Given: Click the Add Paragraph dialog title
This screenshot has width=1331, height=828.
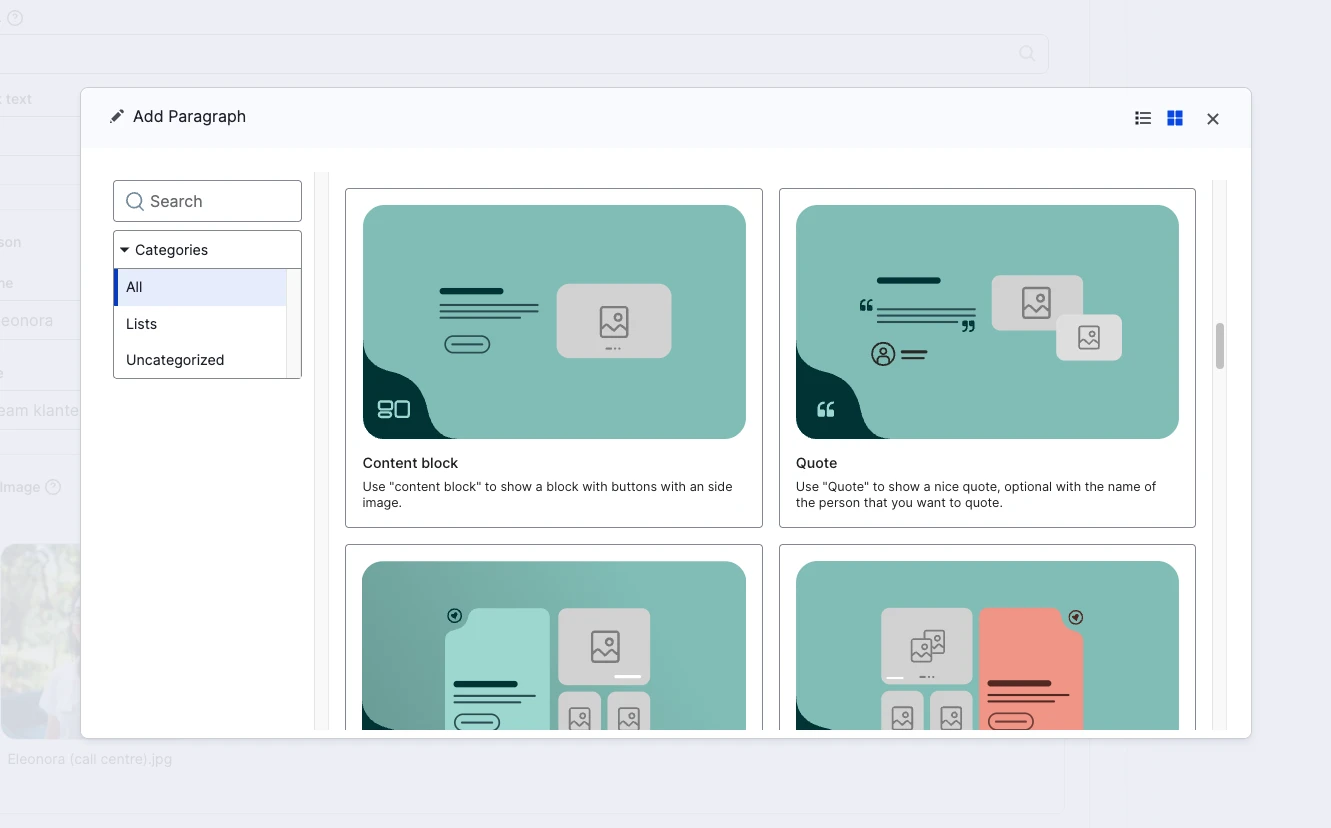Looking at the screenshot, I should 189,116.
